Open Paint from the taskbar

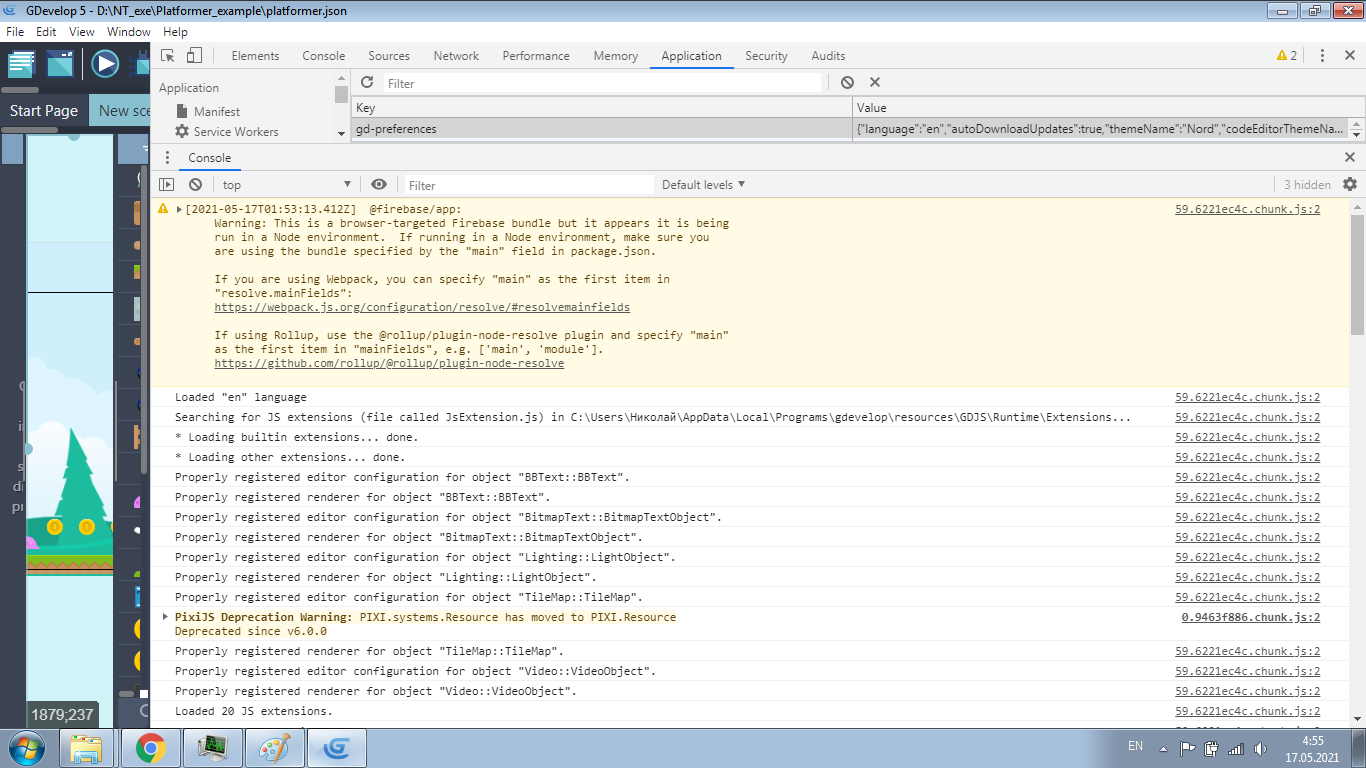click(x=274, y=748)
